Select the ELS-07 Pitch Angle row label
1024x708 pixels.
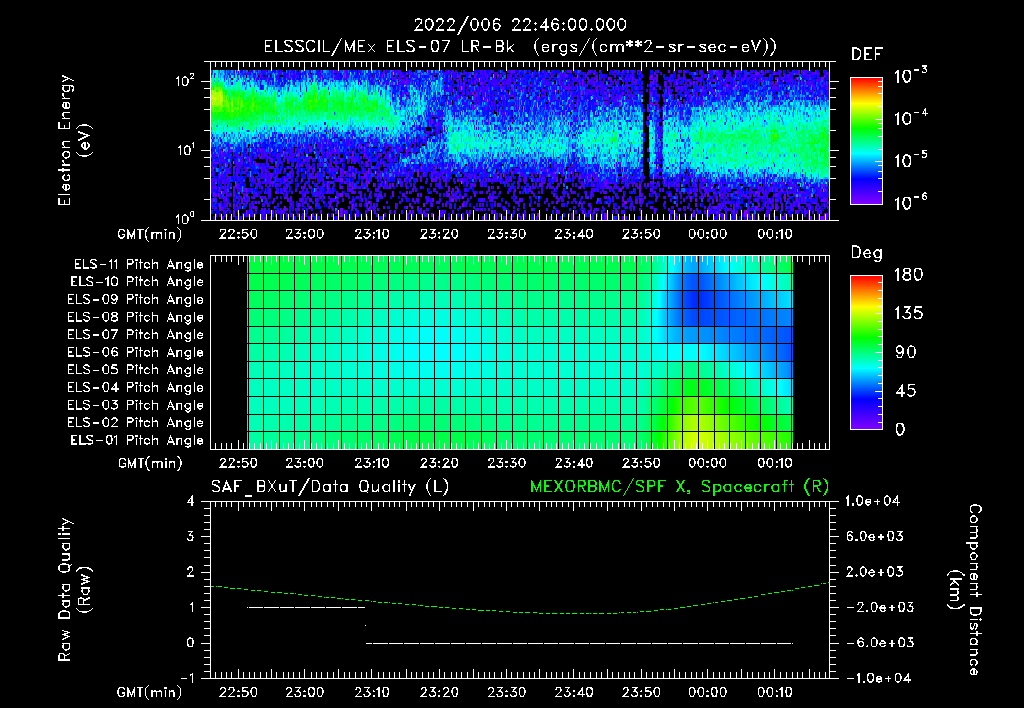pyautogui.click(x=136, y=334)
